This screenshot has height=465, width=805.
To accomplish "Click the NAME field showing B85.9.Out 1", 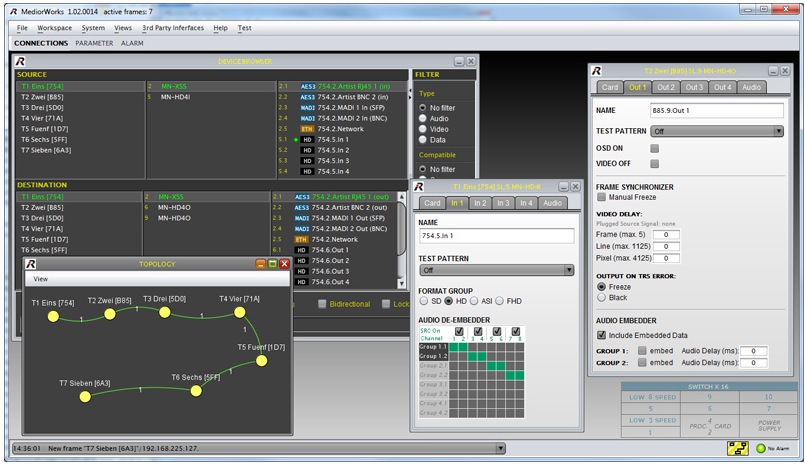I will click(x=717, y=110).
